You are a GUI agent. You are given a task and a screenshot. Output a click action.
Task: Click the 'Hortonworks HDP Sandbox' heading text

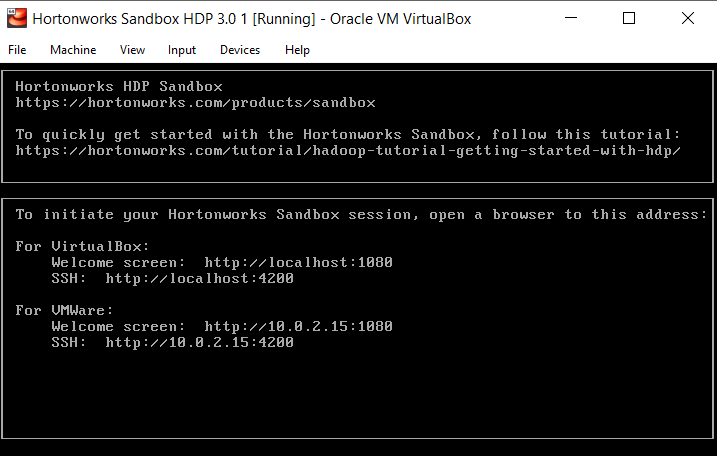click(x=119, y=86)
